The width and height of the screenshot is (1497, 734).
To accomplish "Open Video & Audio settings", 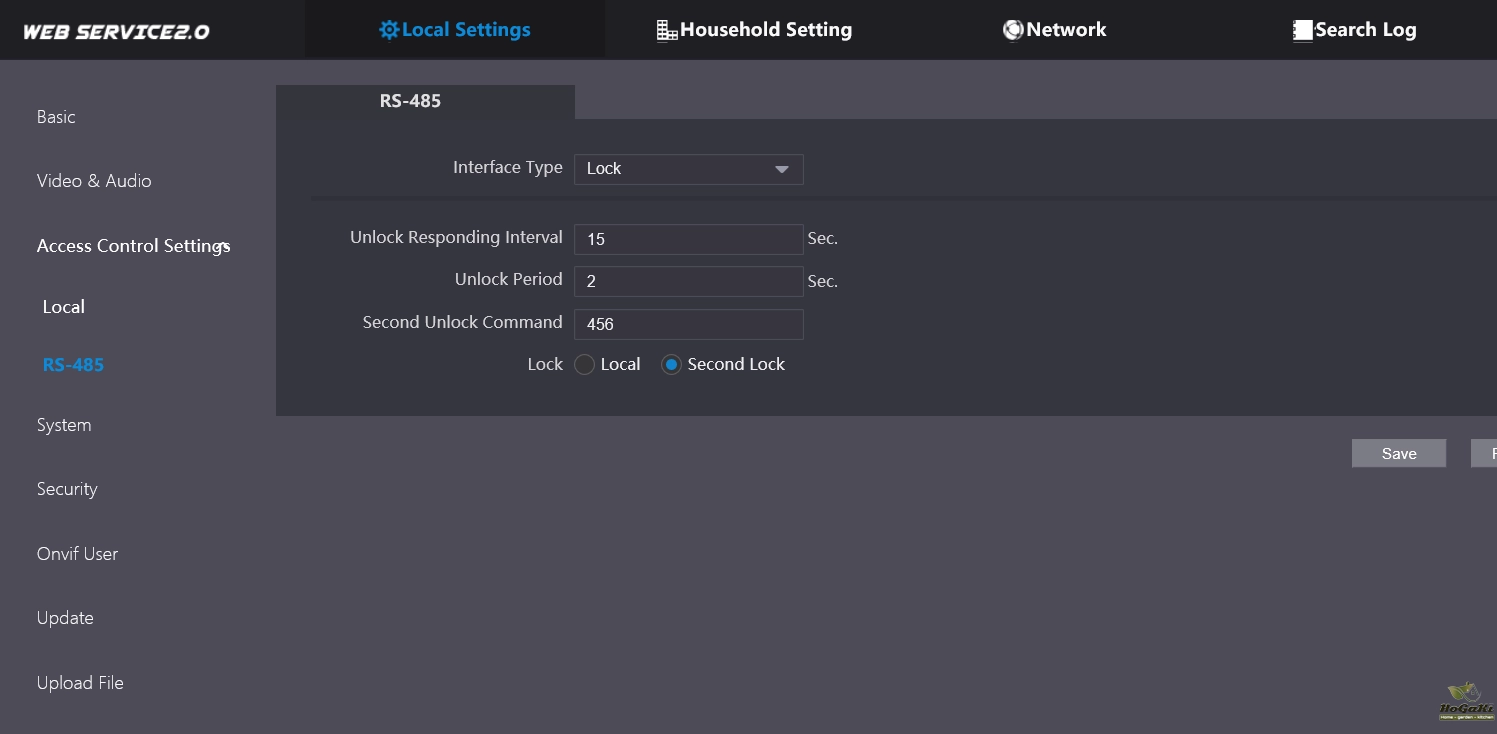I will pyautogui.click(x=94, y=181).
